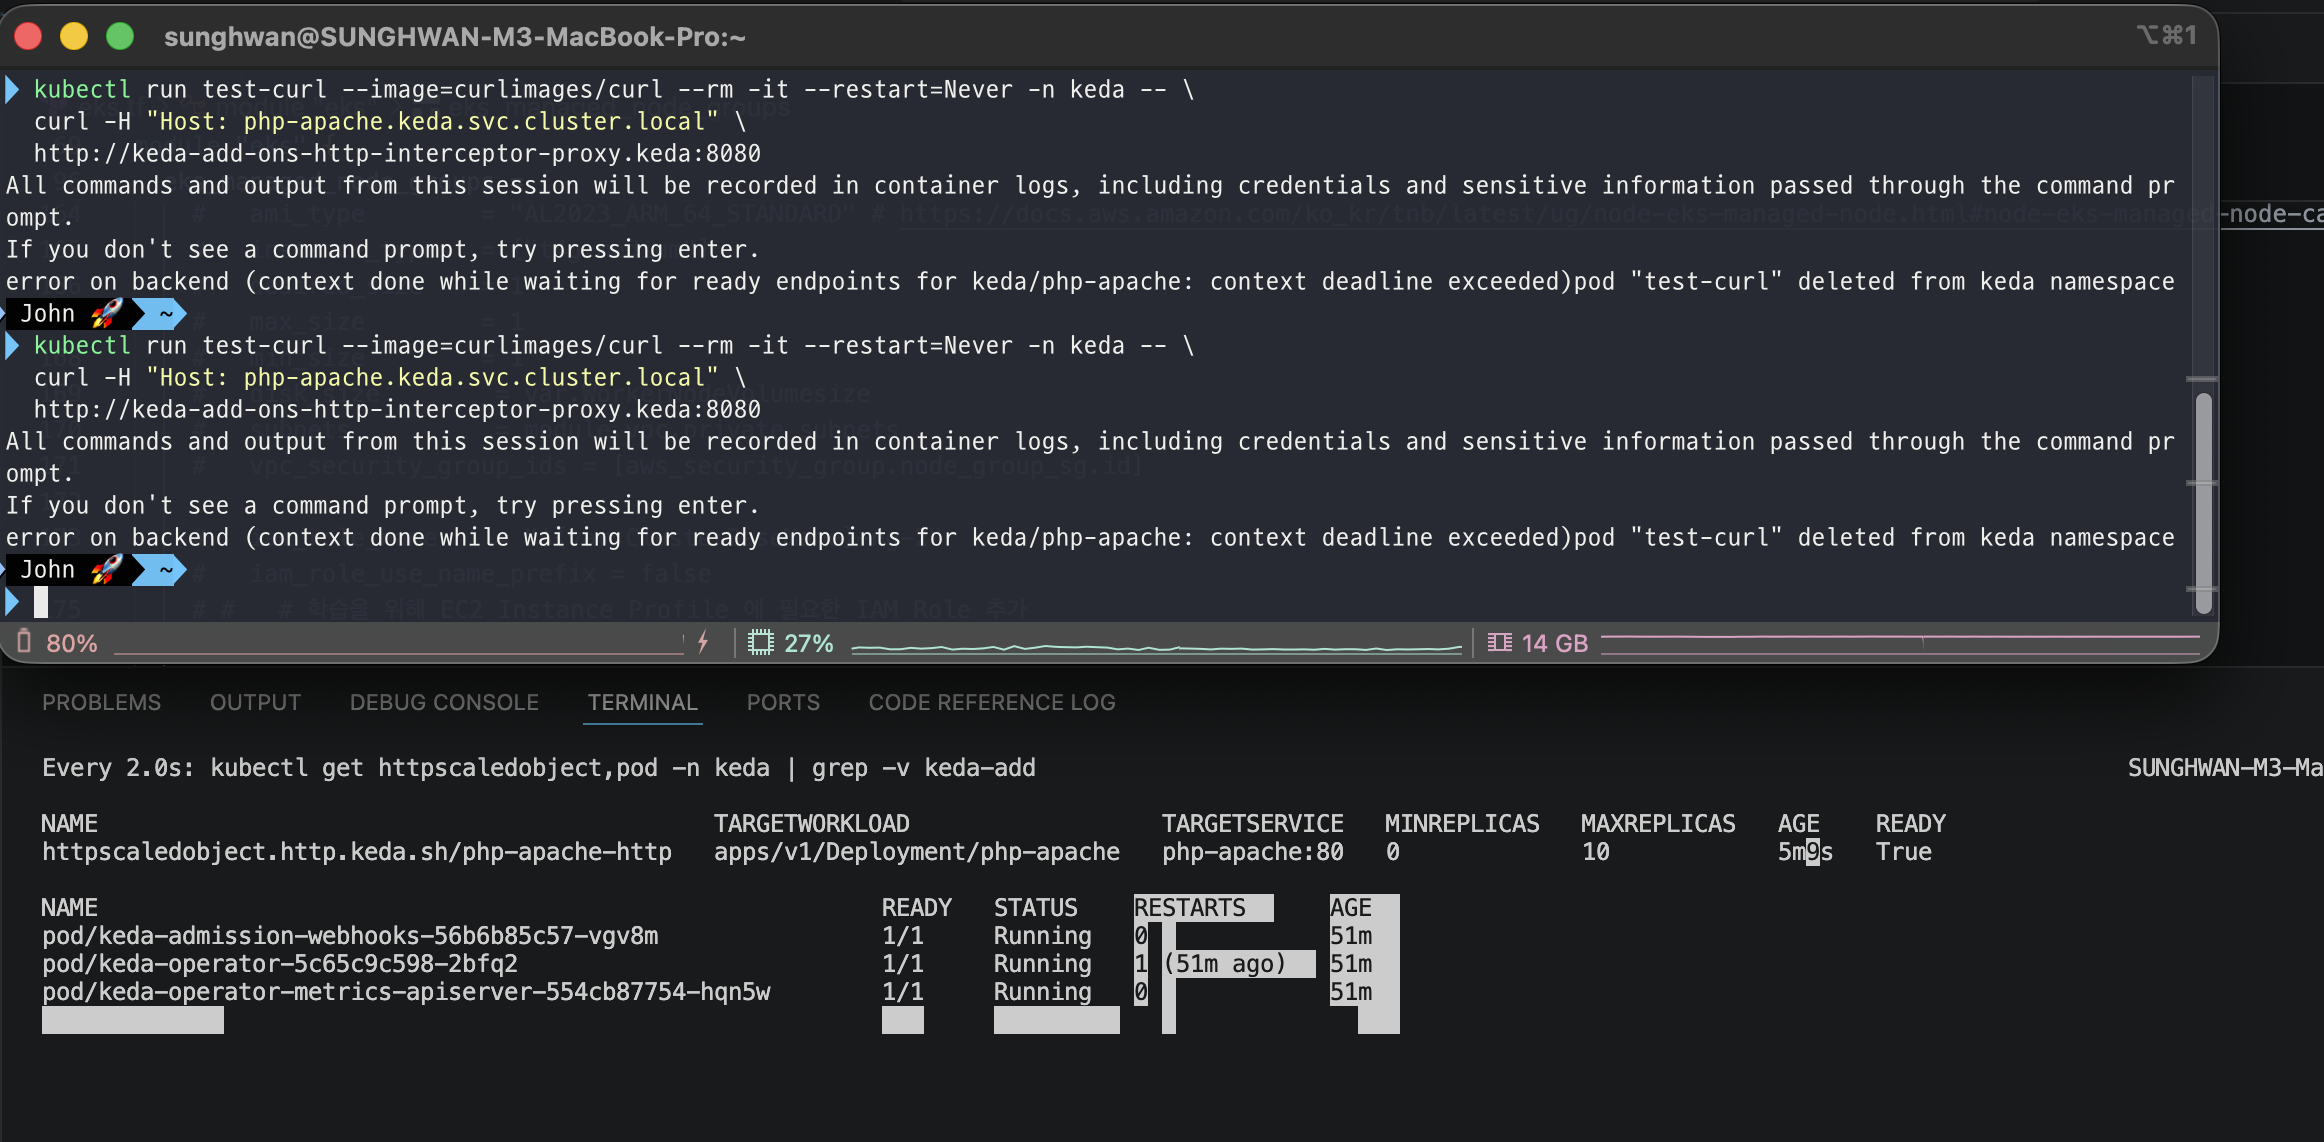Open the PORTS tab
This screenshot has width=2324, height=1142.
tap(783, 702)
